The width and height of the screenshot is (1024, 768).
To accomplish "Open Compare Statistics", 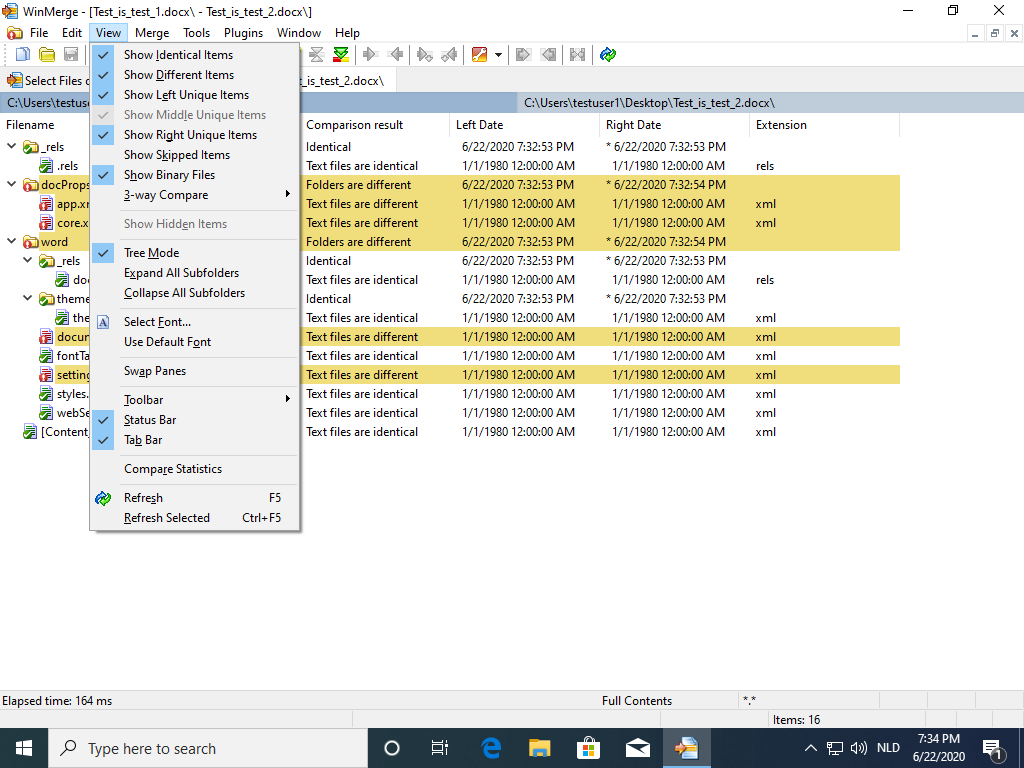I will (195, 469).
